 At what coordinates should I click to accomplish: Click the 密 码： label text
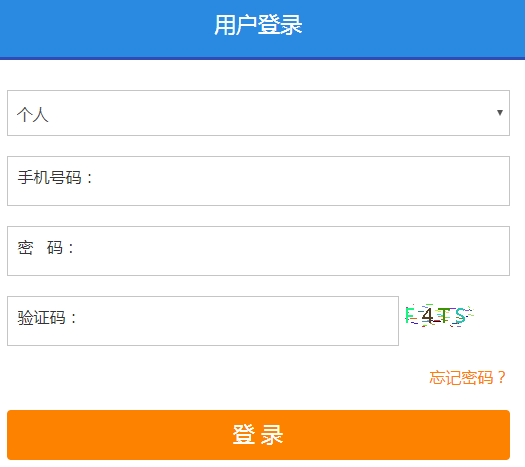[46, 248]
